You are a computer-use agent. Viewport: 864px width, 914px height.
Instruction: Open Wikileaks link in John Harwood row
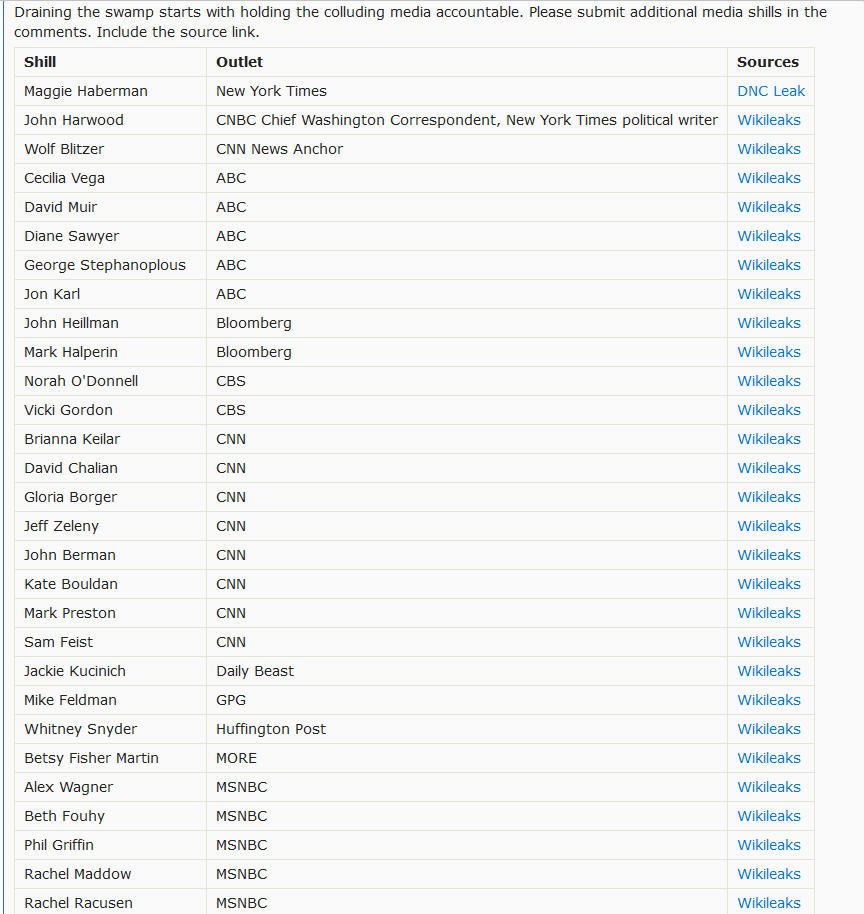768,120
